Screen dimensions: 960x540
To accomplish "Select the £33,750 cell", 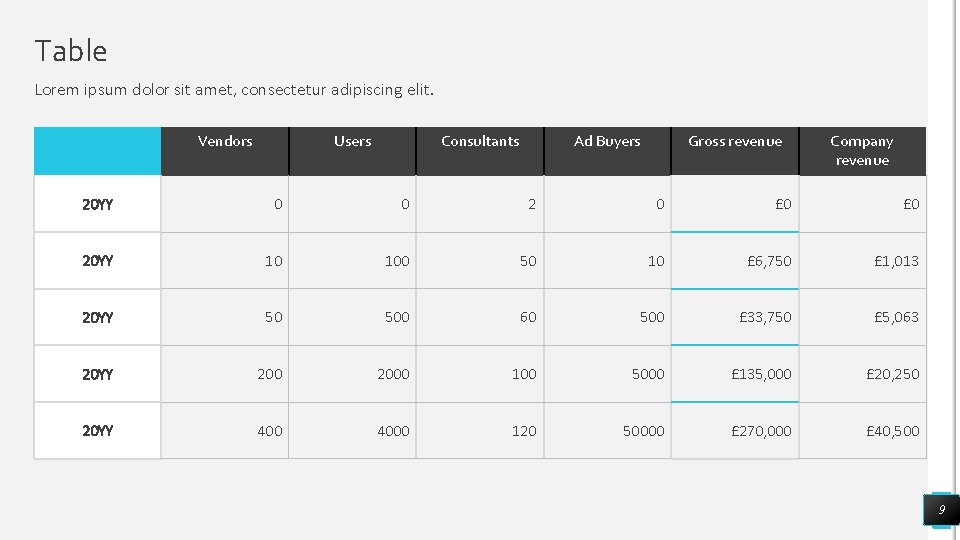I will point(765,317).
